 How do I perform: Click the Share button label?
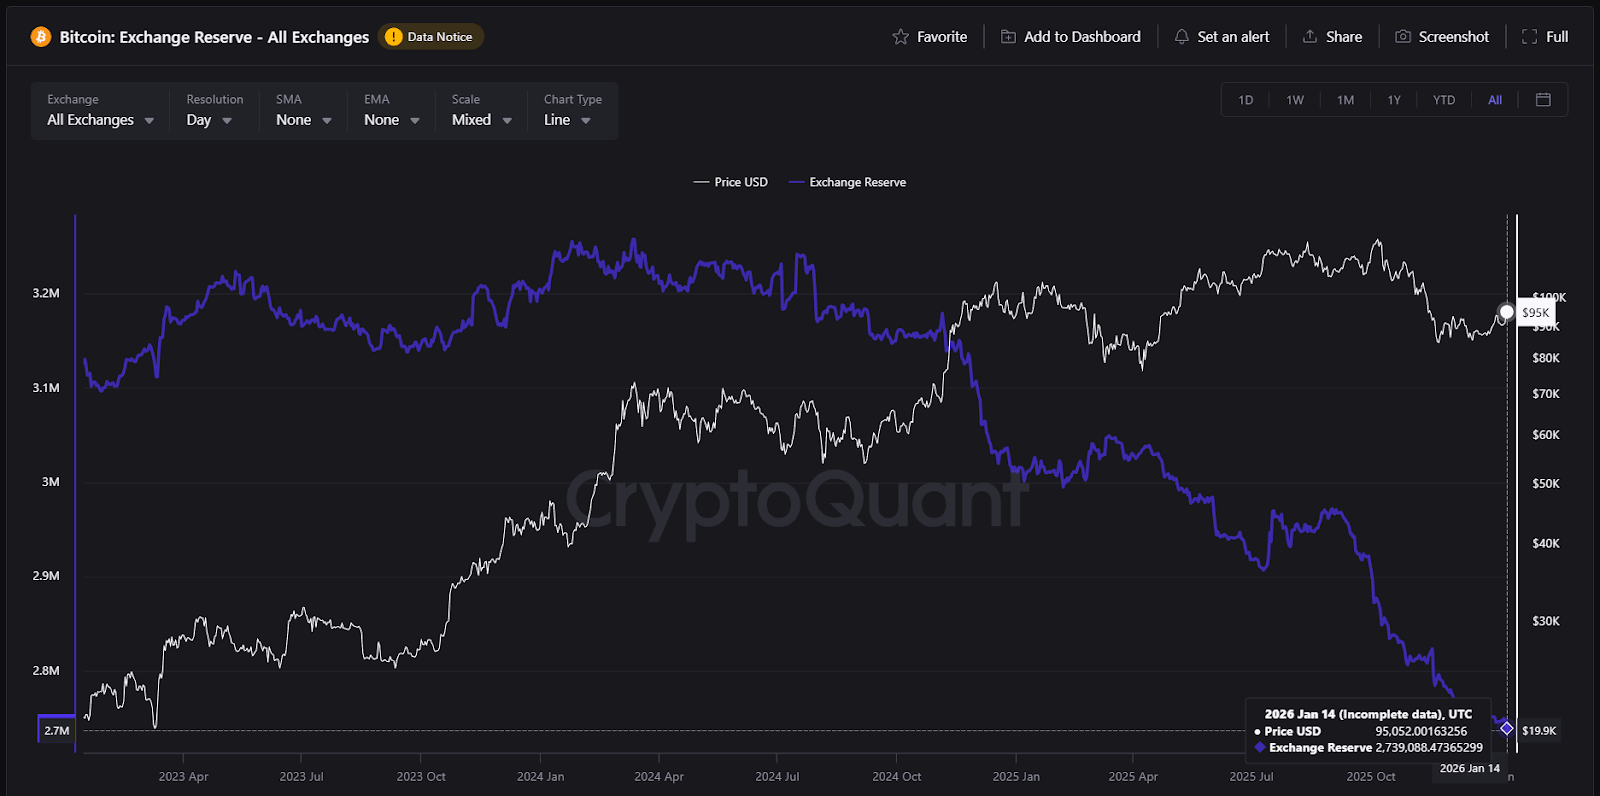1344,37
